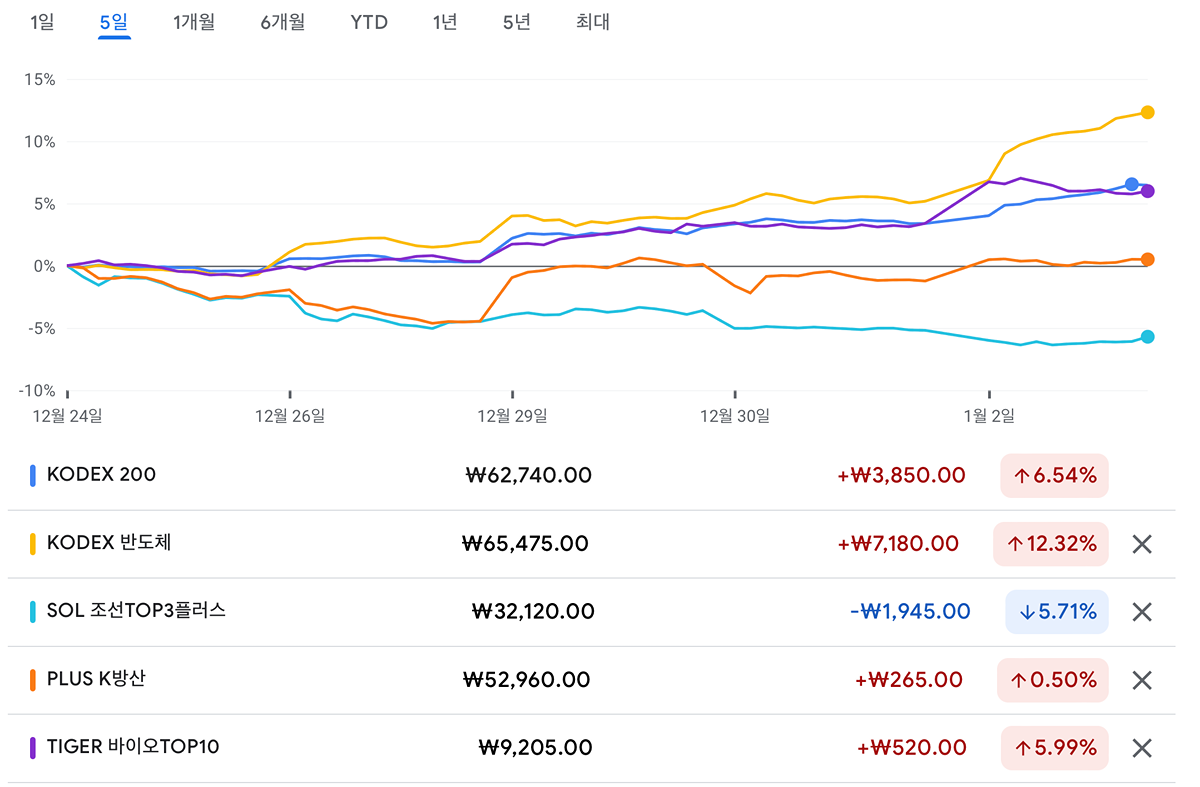Remove SOL 조선TOP3플러스 with its X icon
This screenshot has height=787, width=1200.
click(x=1142, y=612)
